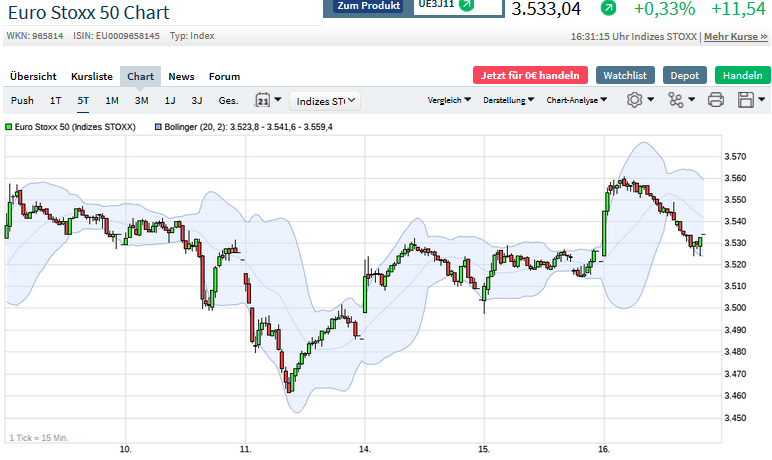Click the red Jetzt für 0€ handeln button
This screenshot has height=460, width=772.
point(530,75)
